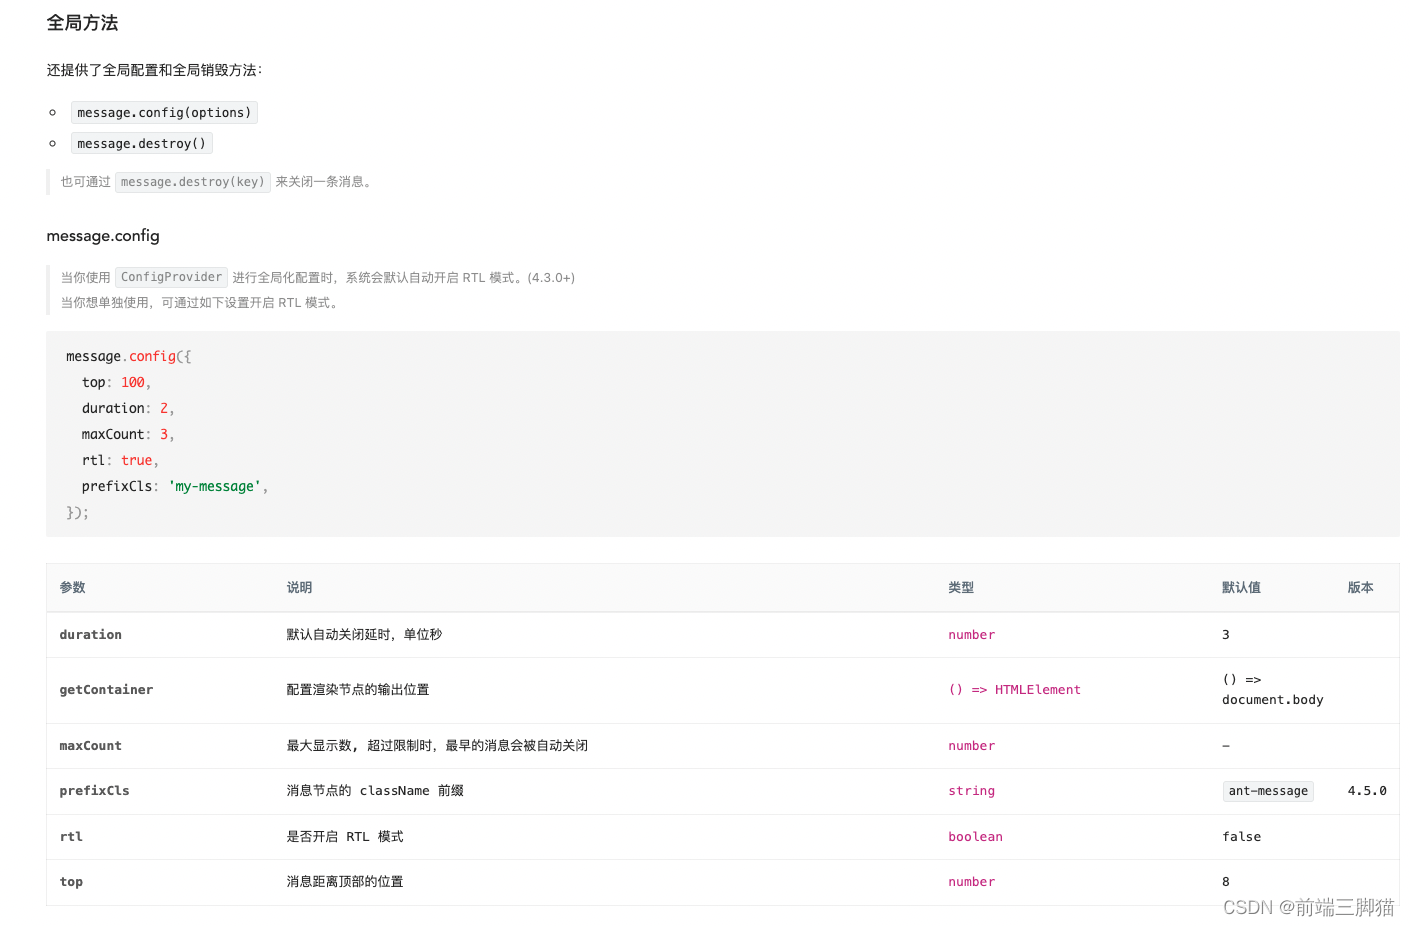Image resolution: width=1410 pixels, height=926 pixels.
Task: Select the 参数 table column header
Action: (72, 587)
